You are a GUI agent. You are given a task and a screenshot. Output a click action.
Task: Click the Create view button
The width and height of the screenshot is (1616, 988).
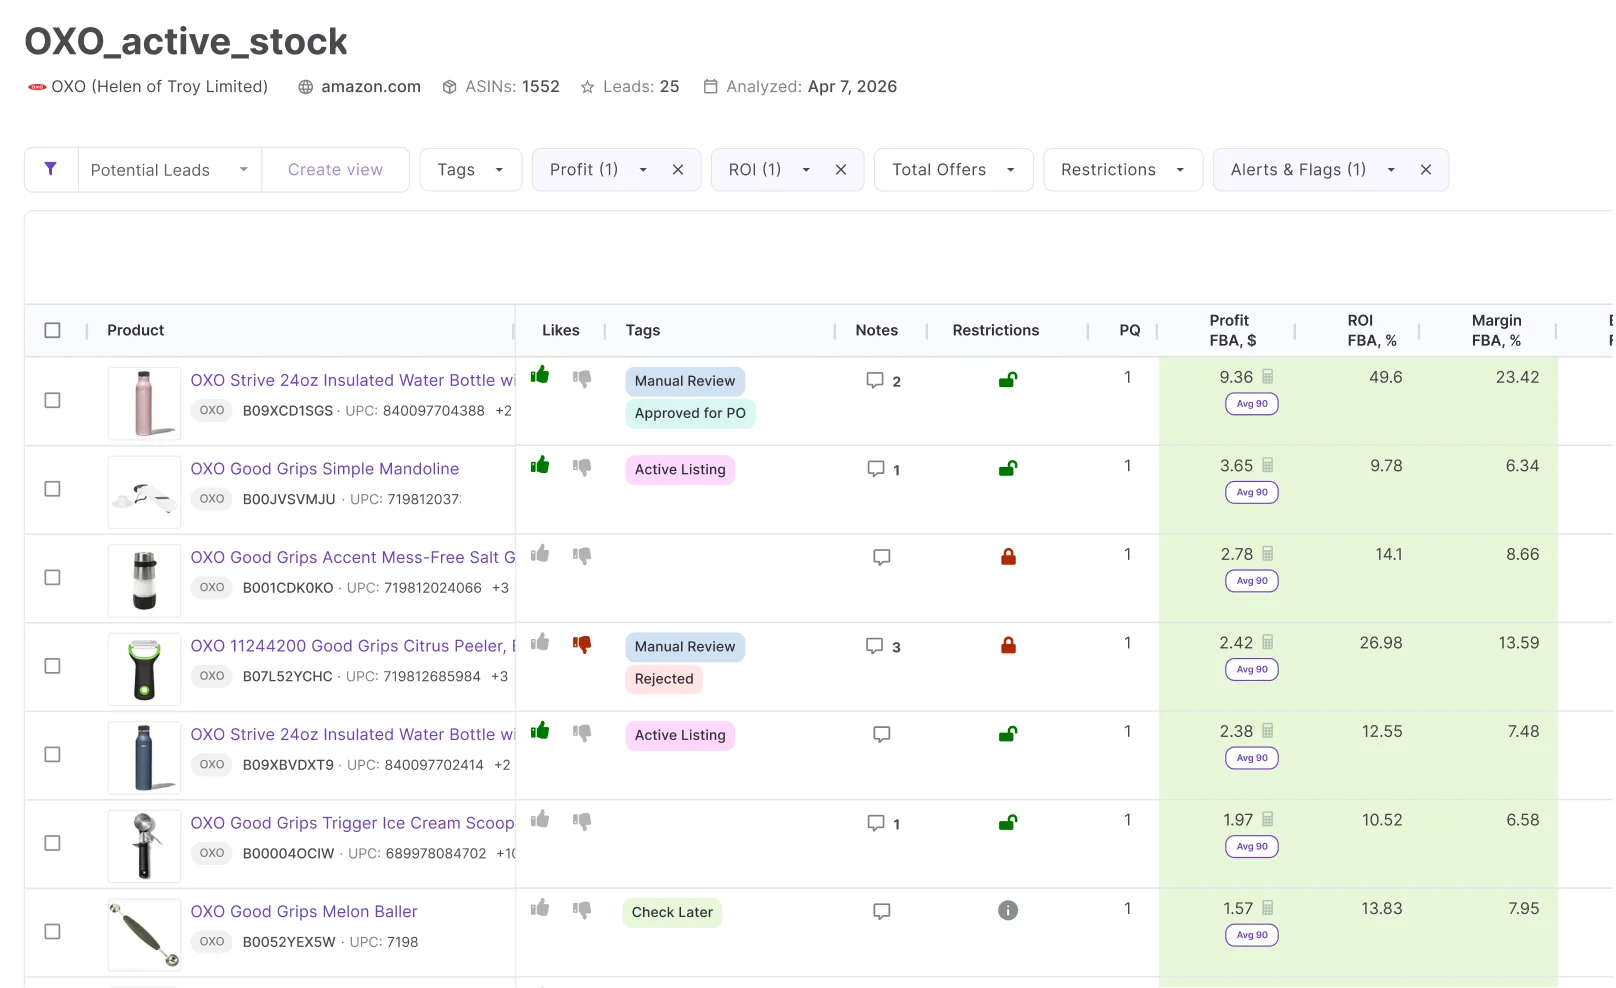335,170
